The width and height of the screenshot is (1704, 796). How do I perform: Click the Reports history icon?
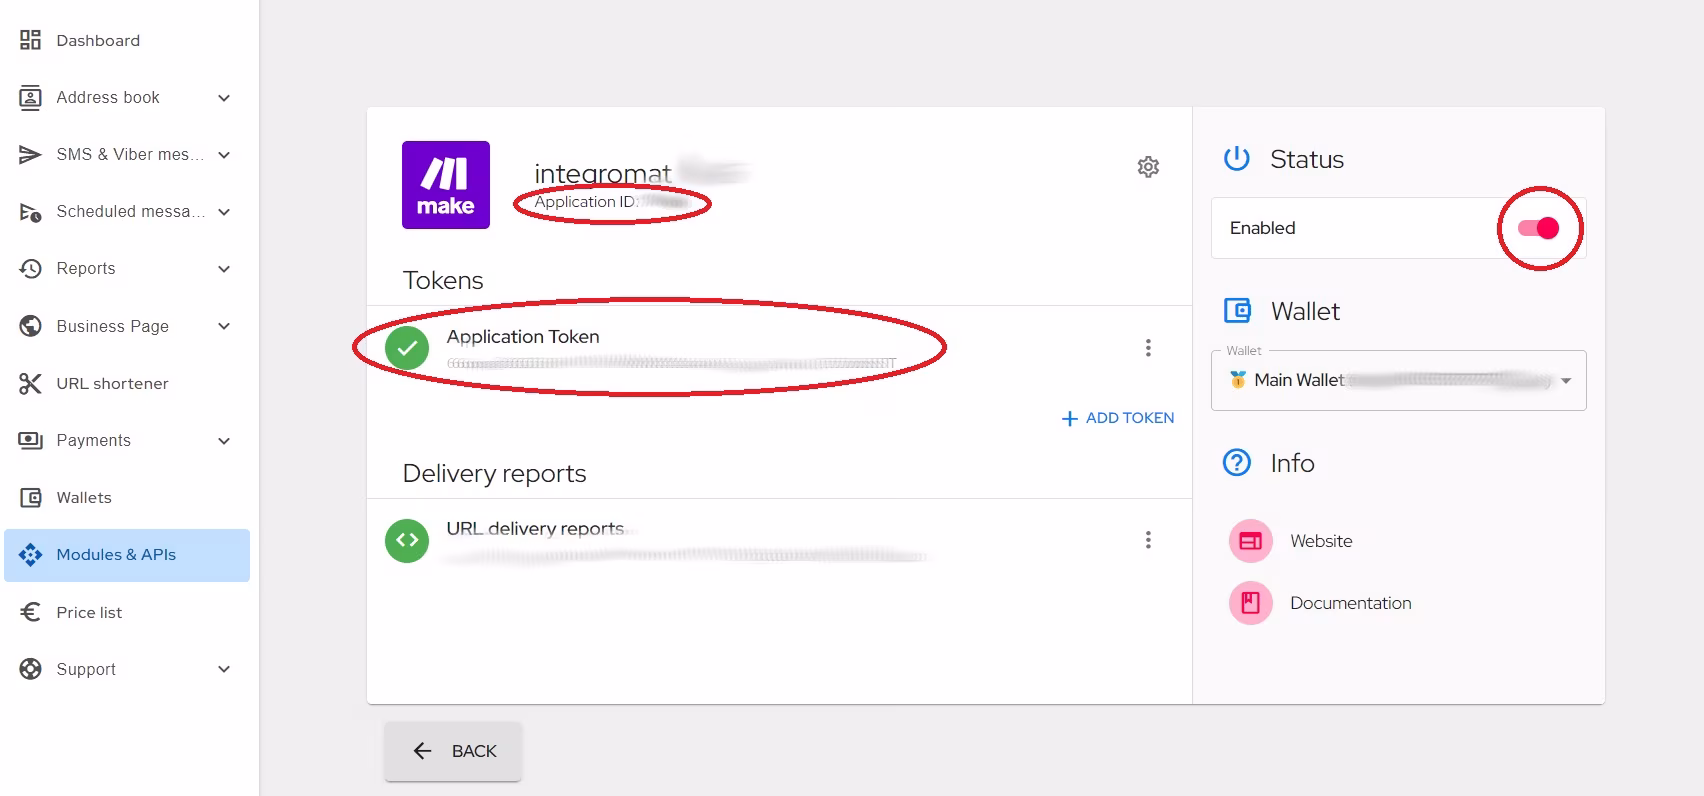tap(30, 269)
